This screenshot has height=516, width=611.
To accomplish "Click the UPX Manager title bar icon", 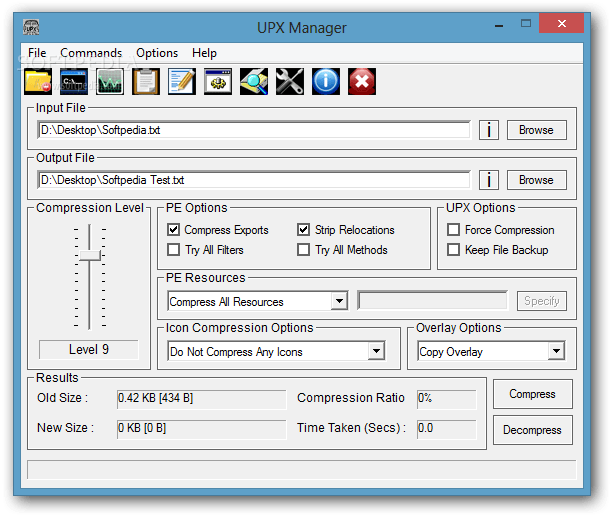I will (x=31, y=27).
